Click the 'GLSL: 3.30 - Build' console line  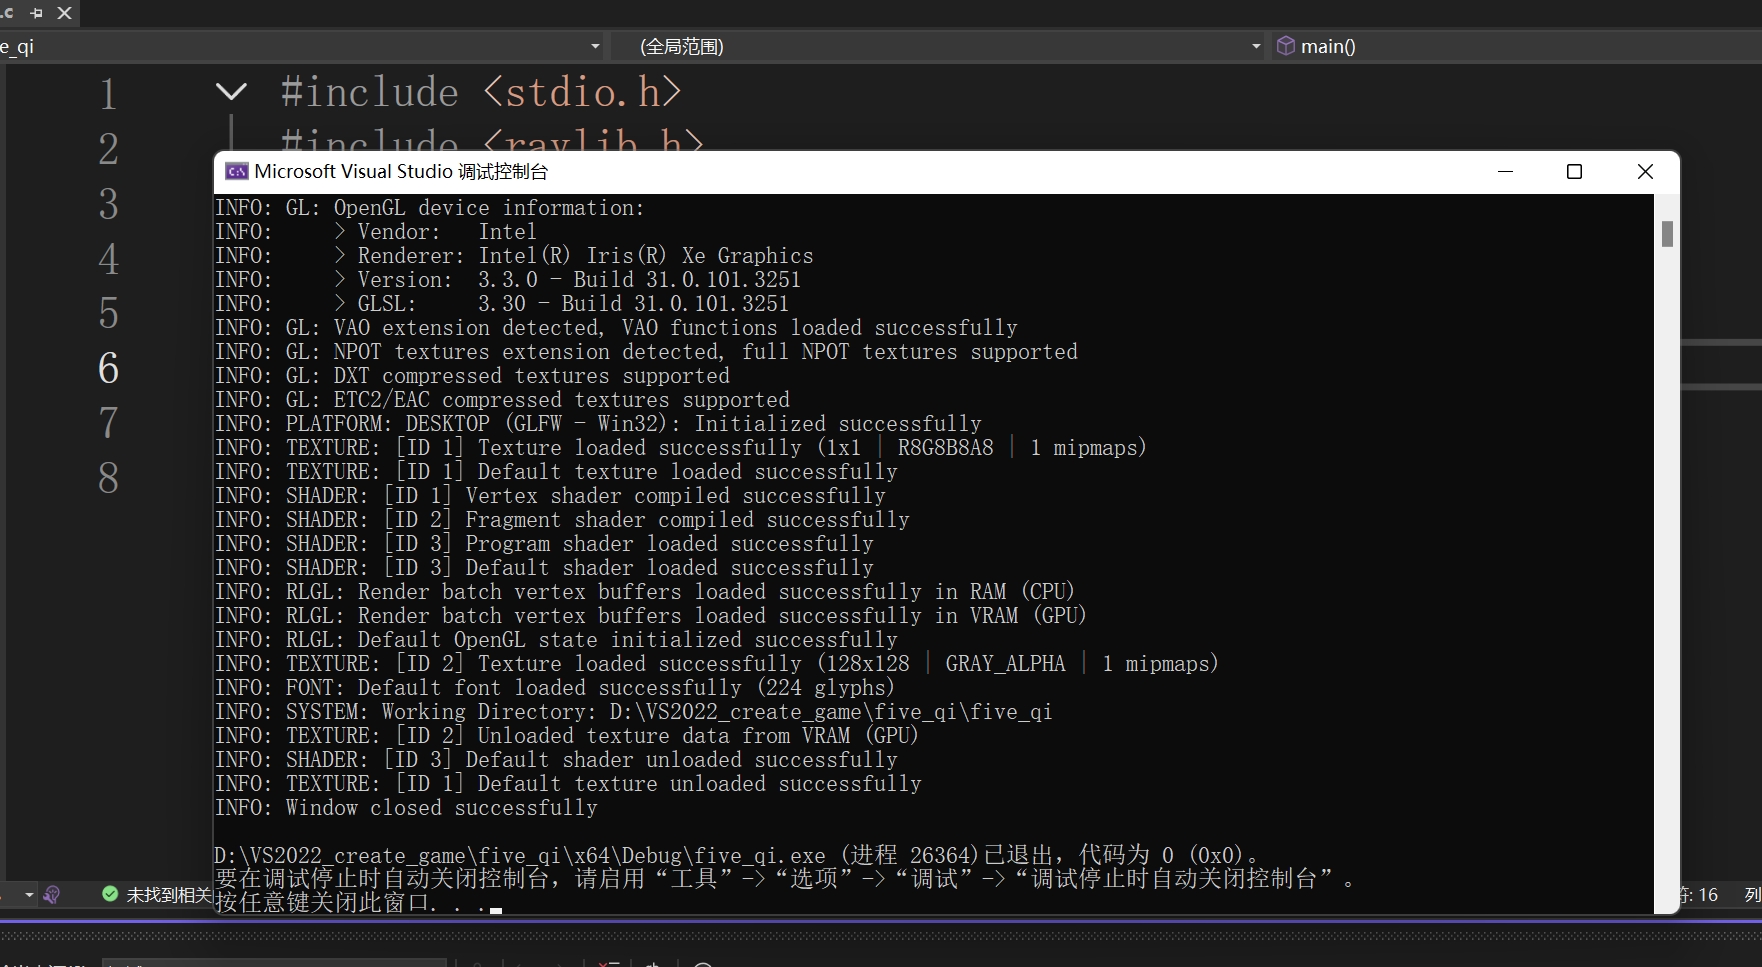point(502,304)
